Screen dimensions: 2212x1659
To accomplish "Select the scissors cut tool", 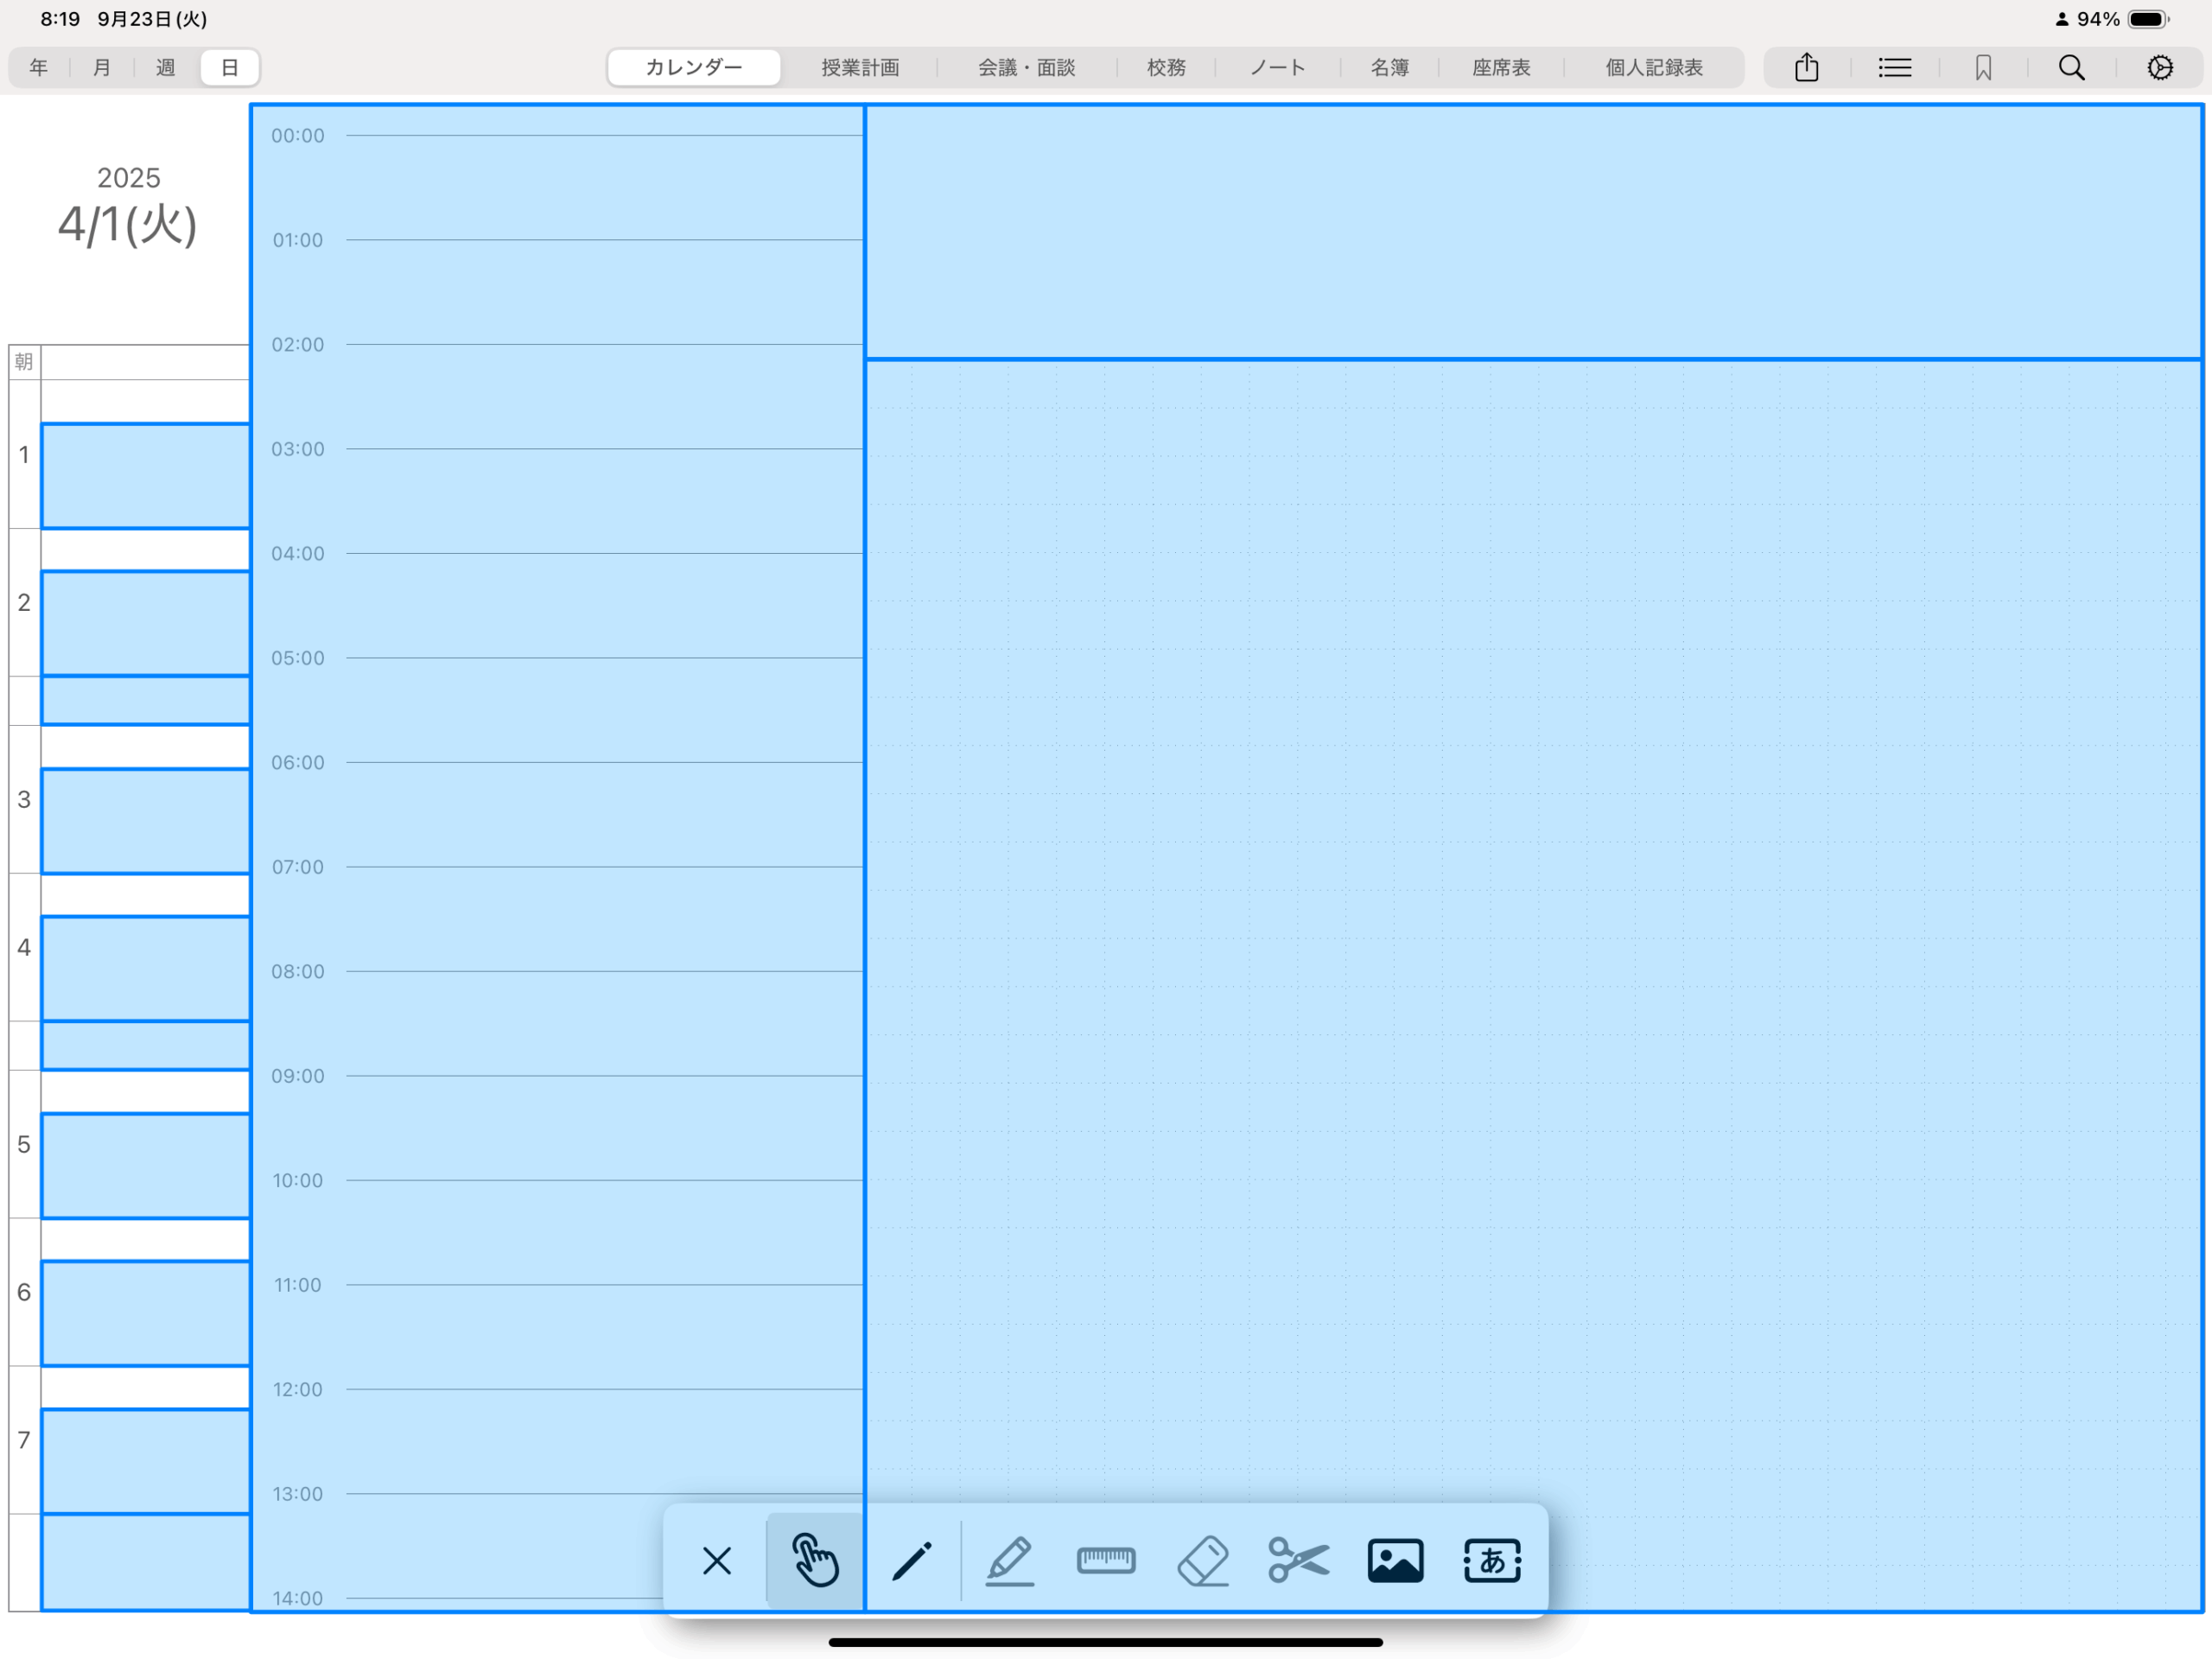I will (x=1299, y=1560).
